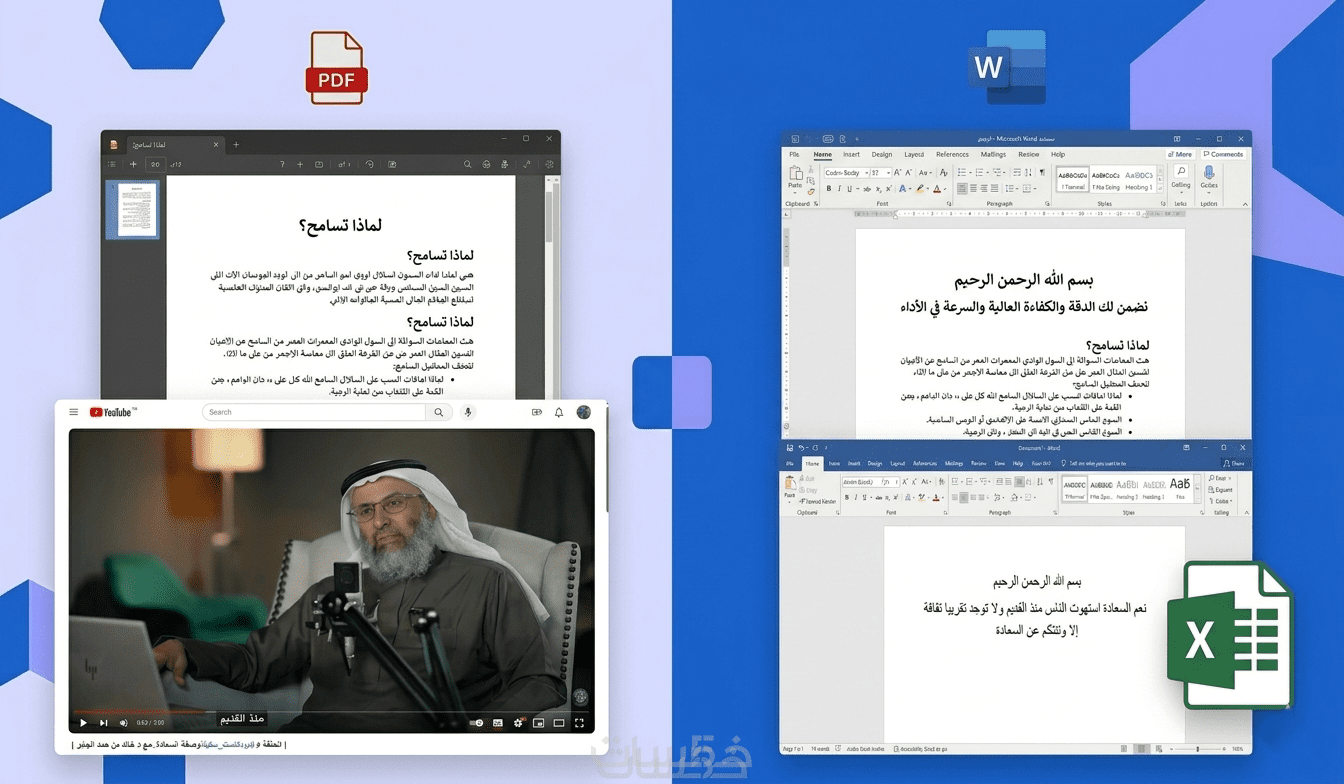Click the Dictate microphone in upper Word
1344x784 pixels.
(x=1209, y=177)
